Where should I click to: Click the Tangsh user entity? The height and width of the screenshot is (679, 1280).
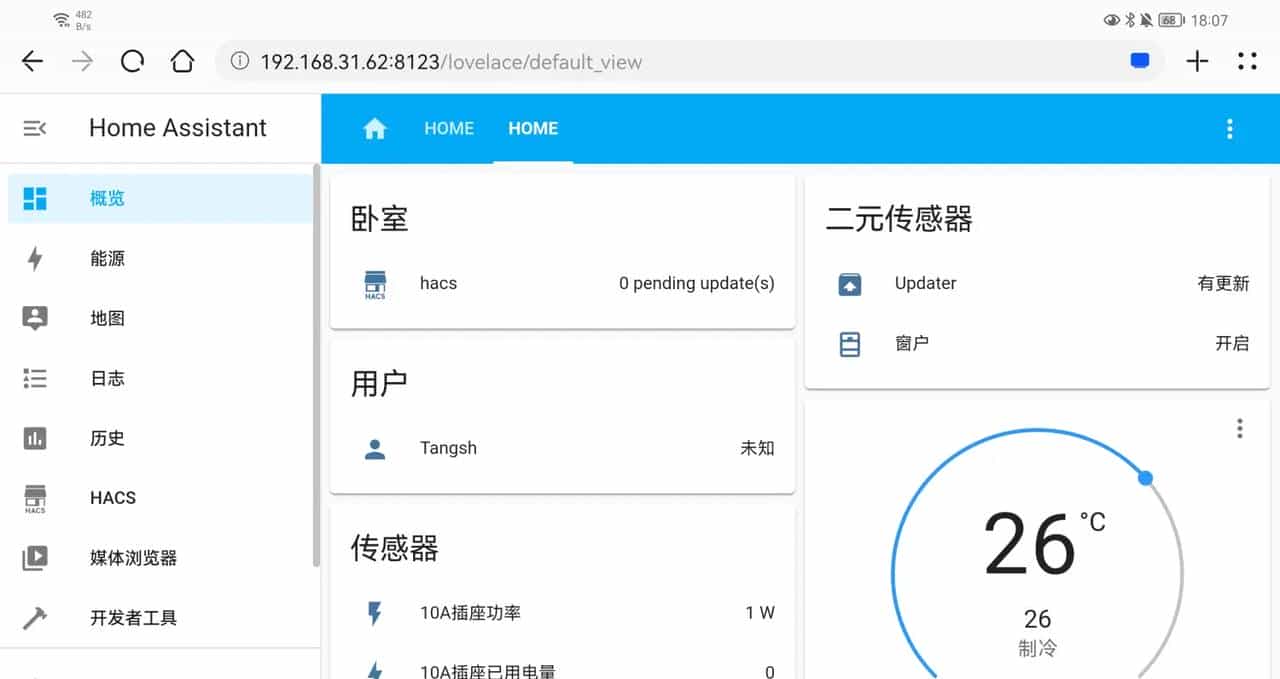pyautogui.click(x=448, y=448)
